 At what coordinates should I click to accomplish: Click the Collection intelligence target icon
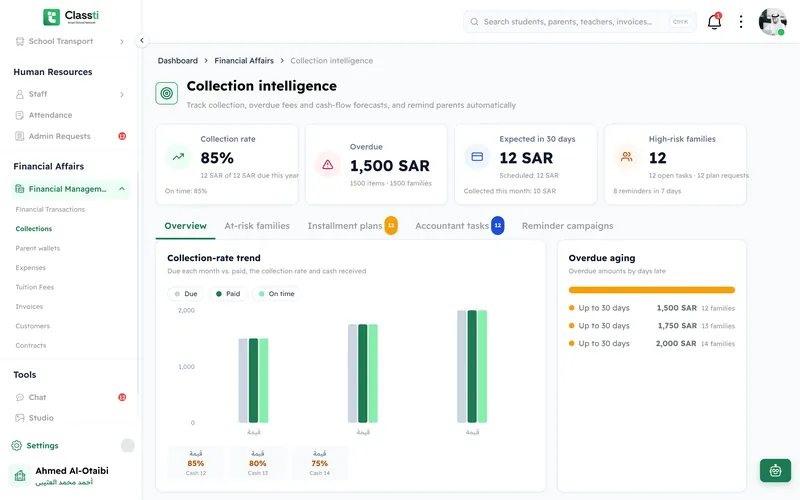(x=166, y=93)
